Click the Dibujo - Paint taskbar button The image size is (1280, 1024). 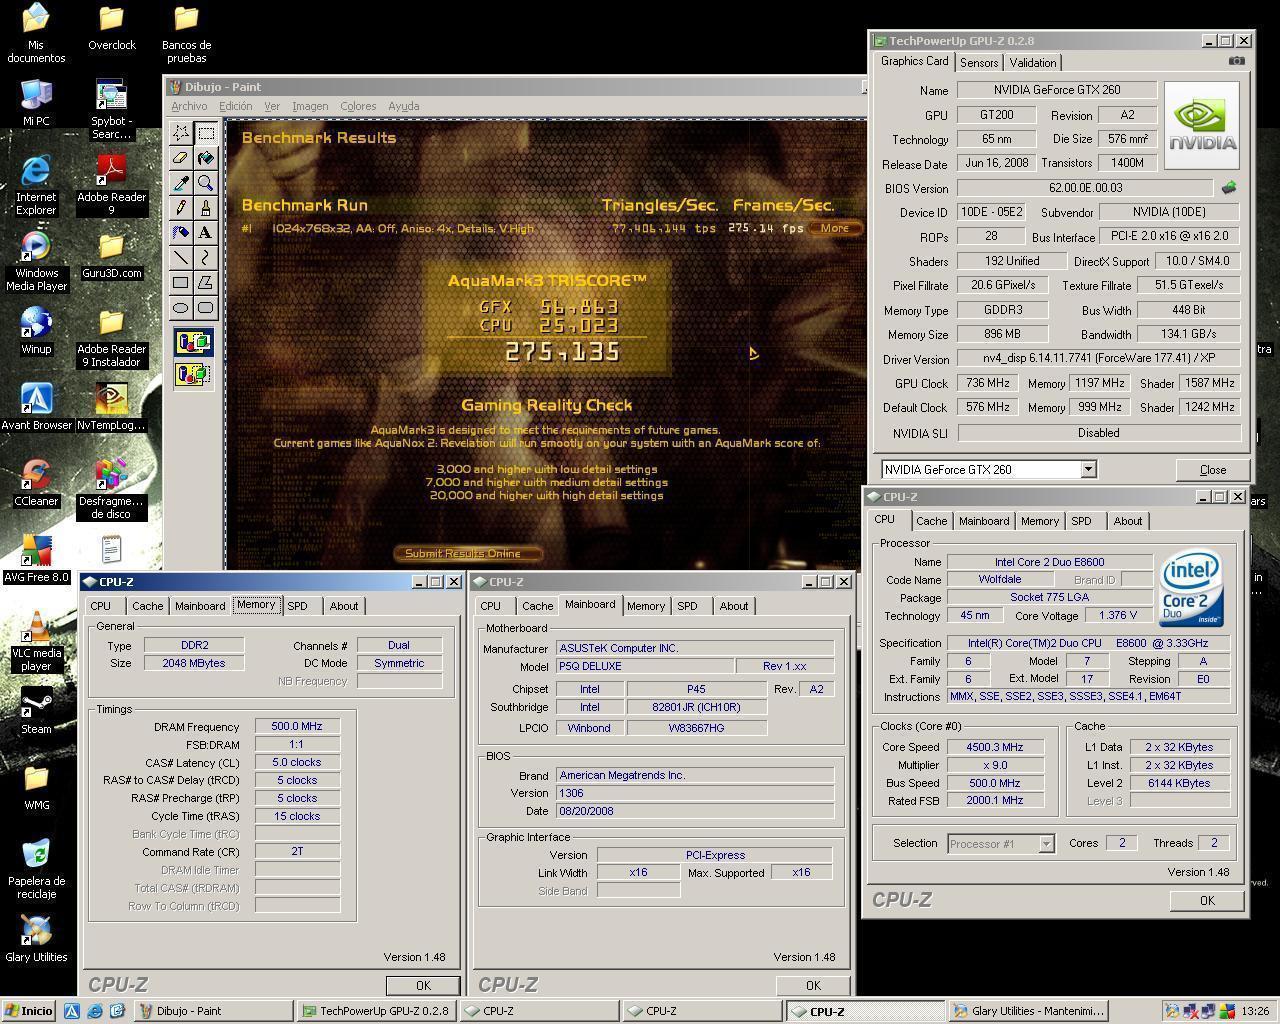(x=214, y=1011)
